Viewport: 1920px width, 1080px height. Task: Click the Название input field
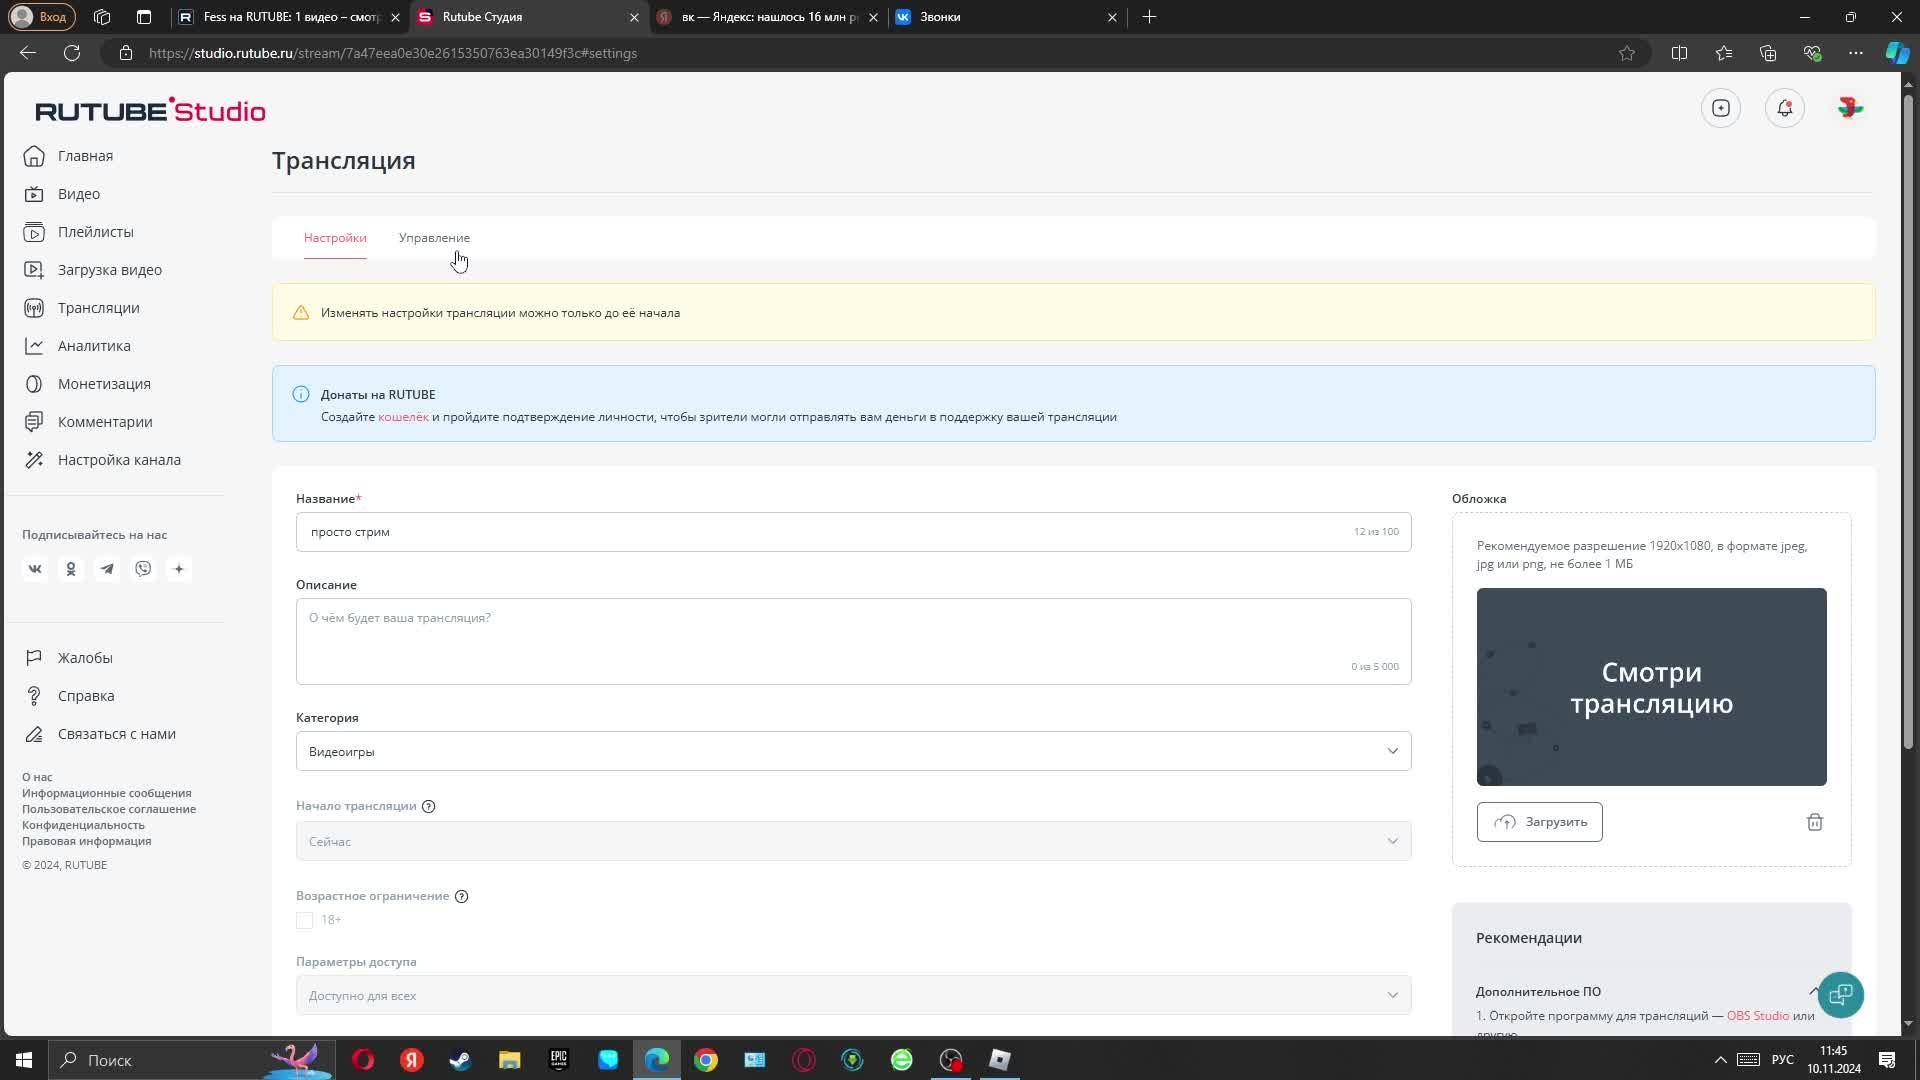click(x=820, y=532)
